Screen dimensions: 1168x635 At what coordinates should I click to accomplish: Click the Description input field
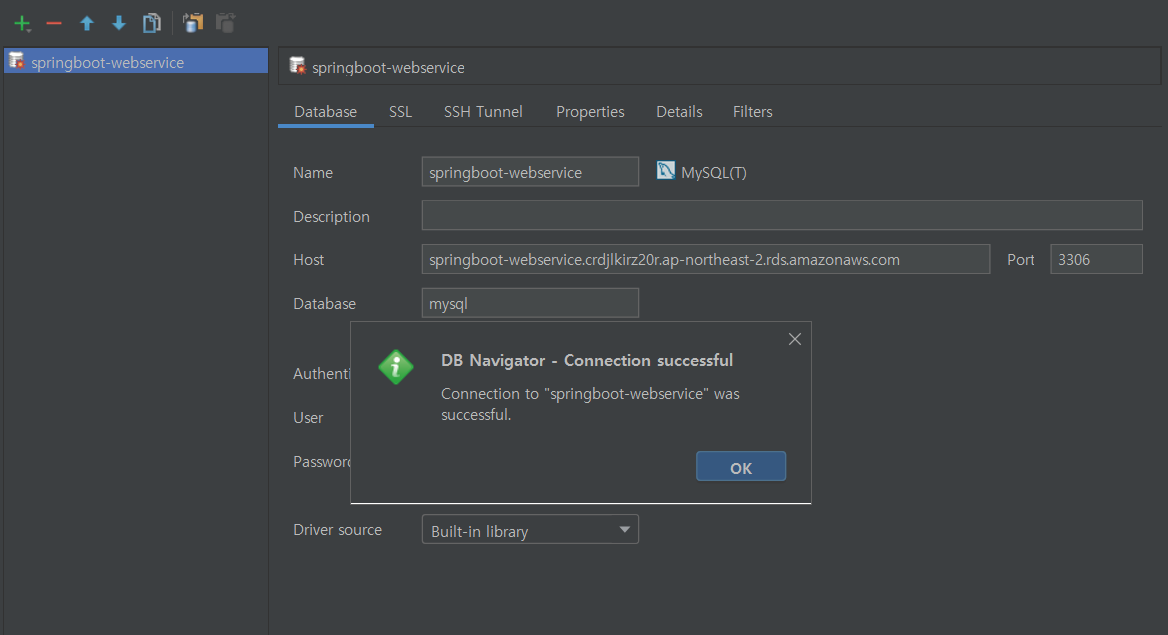pyautogui.click(x=782, y=215)
